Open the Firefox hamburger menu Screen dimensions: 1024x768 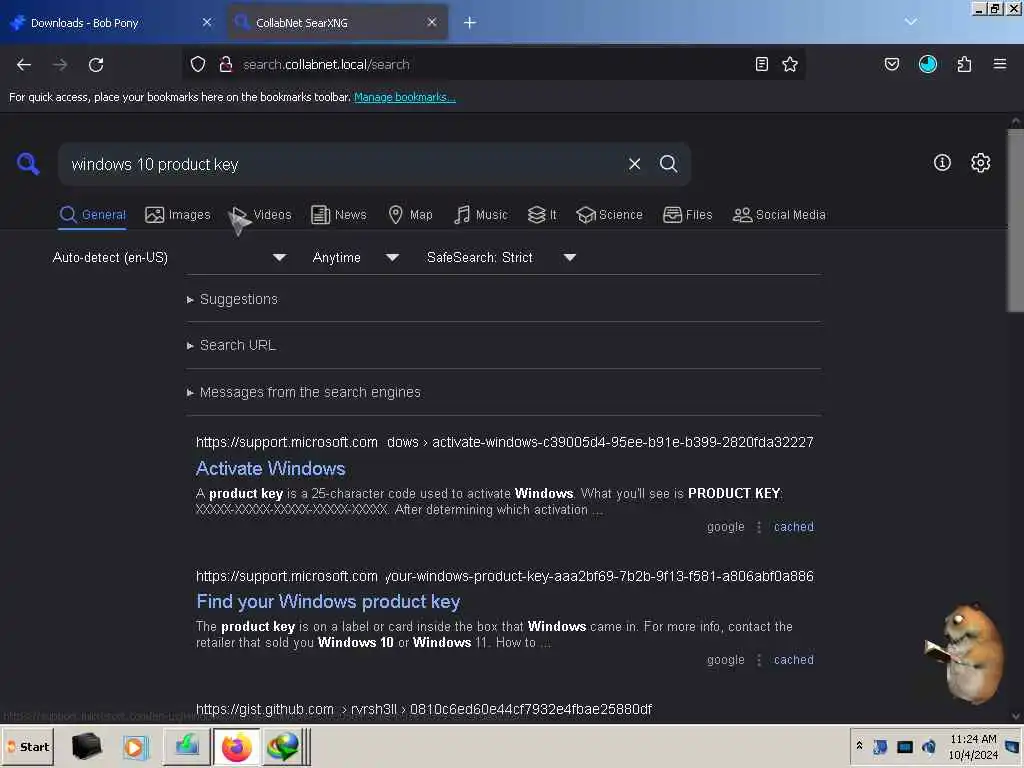pos(1000,64)
